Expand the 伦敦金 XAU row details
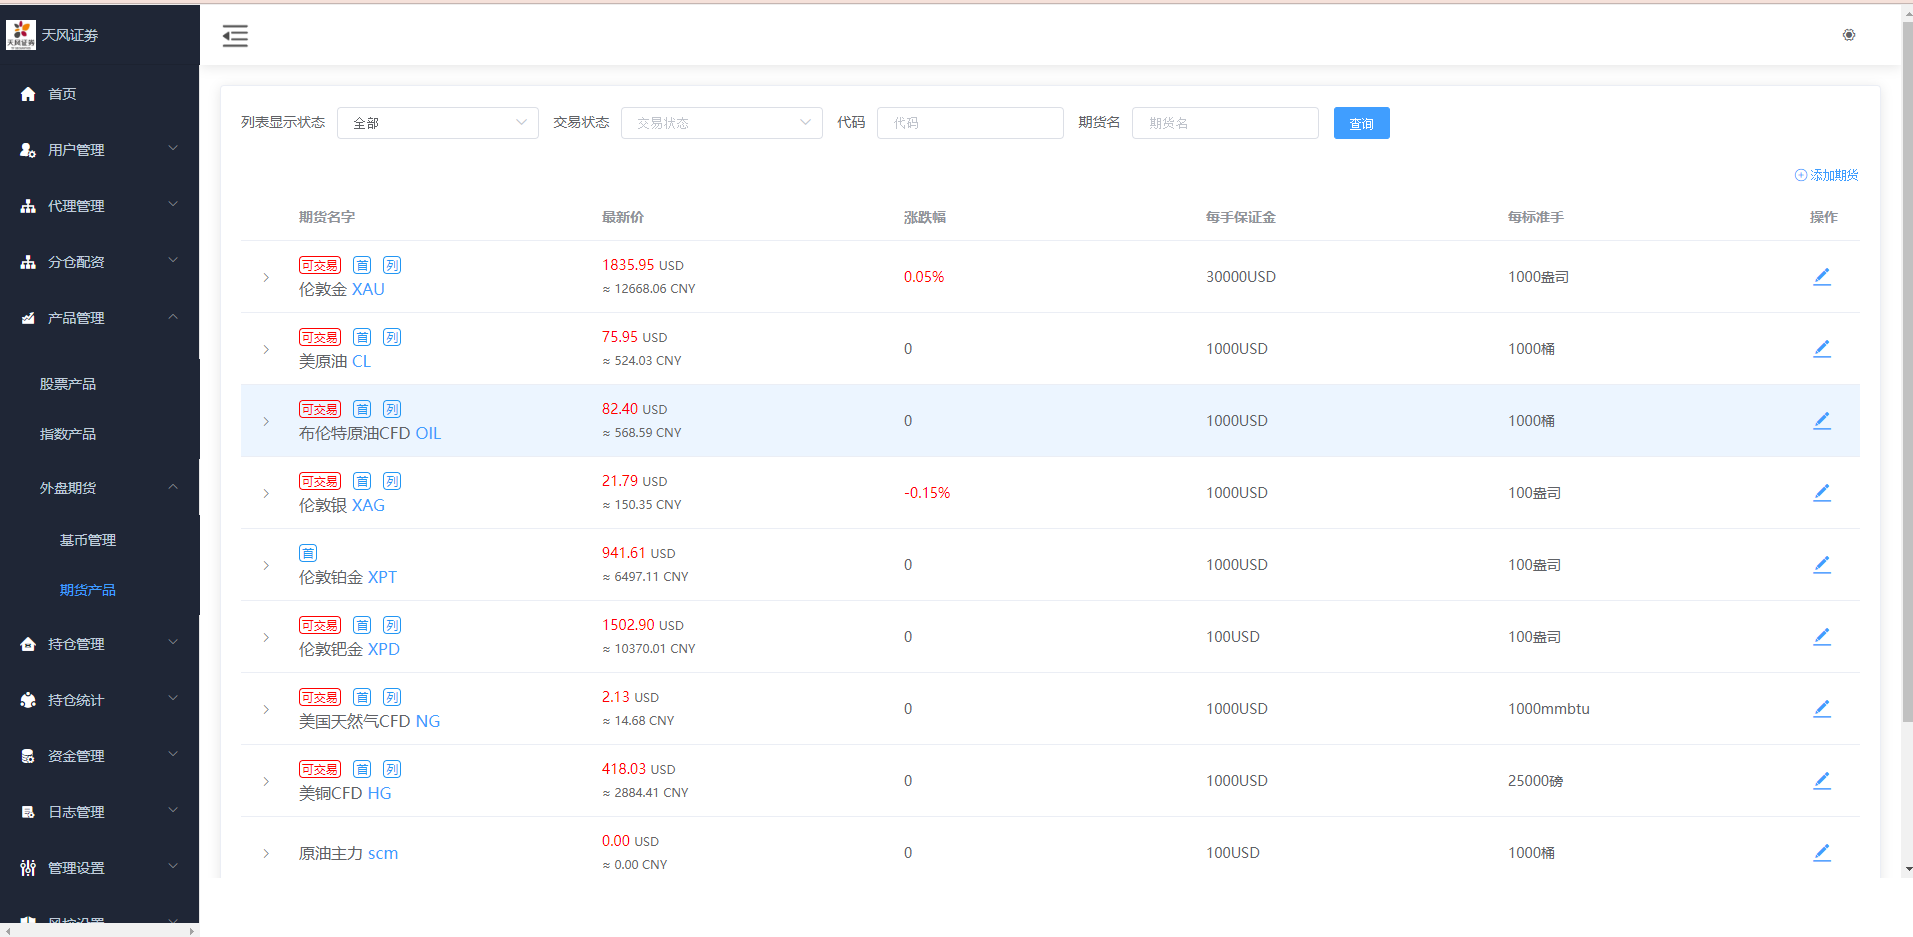 tap(266, 277)
